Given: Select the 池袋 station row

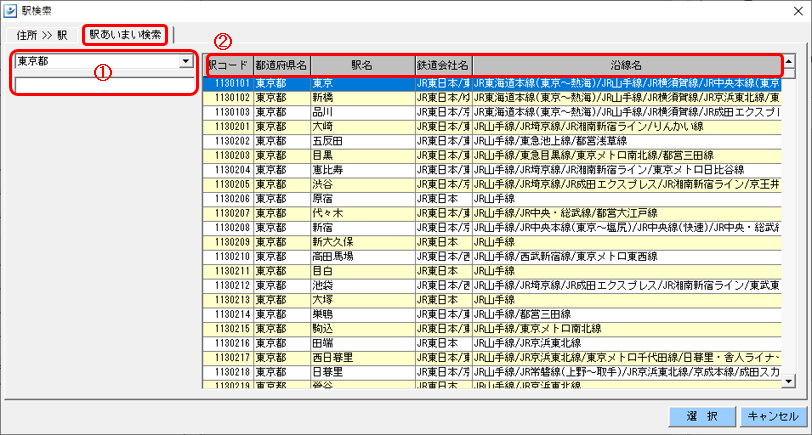Looking at the screenshot, I should pos(491,285).
